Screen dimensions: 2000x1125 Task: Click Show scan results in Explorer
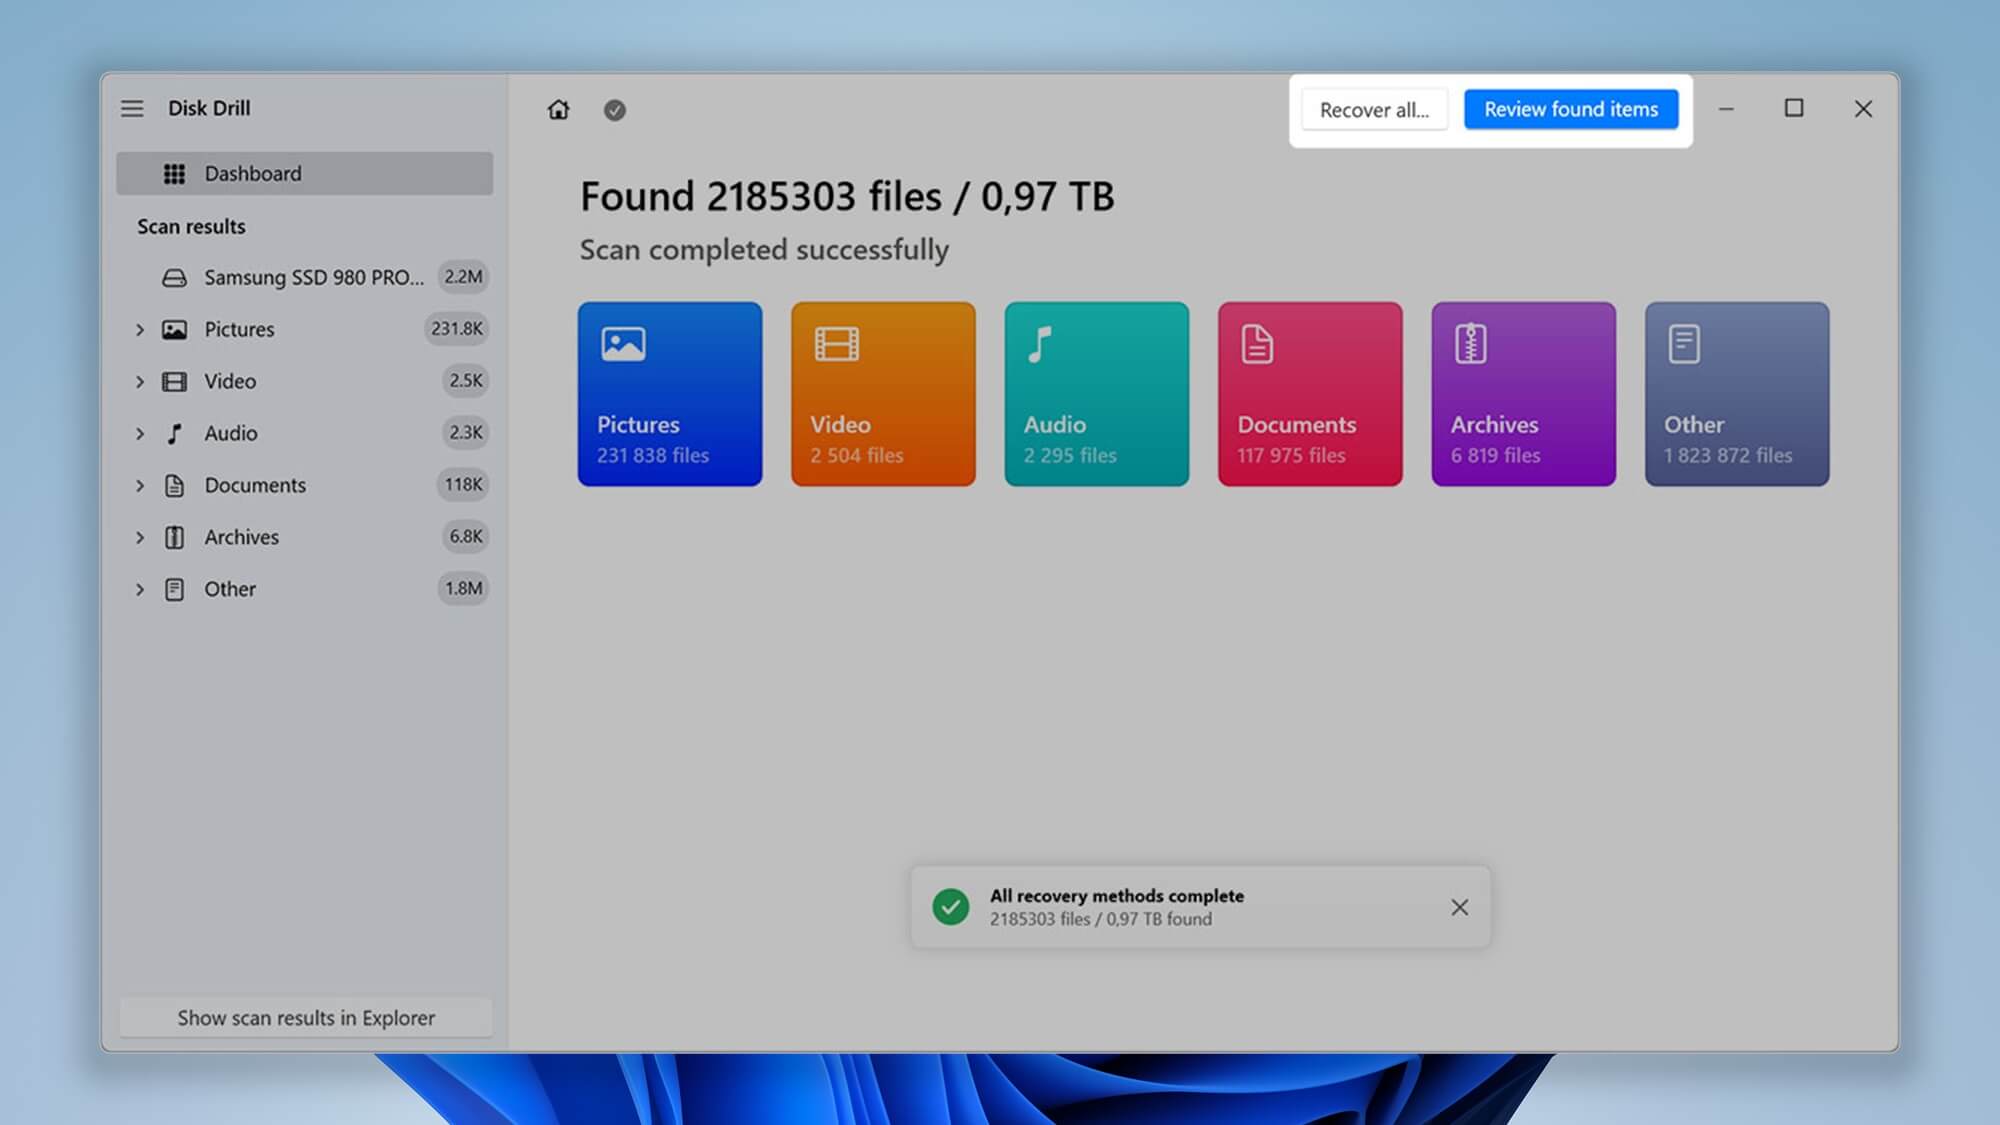click(306, 1018)
